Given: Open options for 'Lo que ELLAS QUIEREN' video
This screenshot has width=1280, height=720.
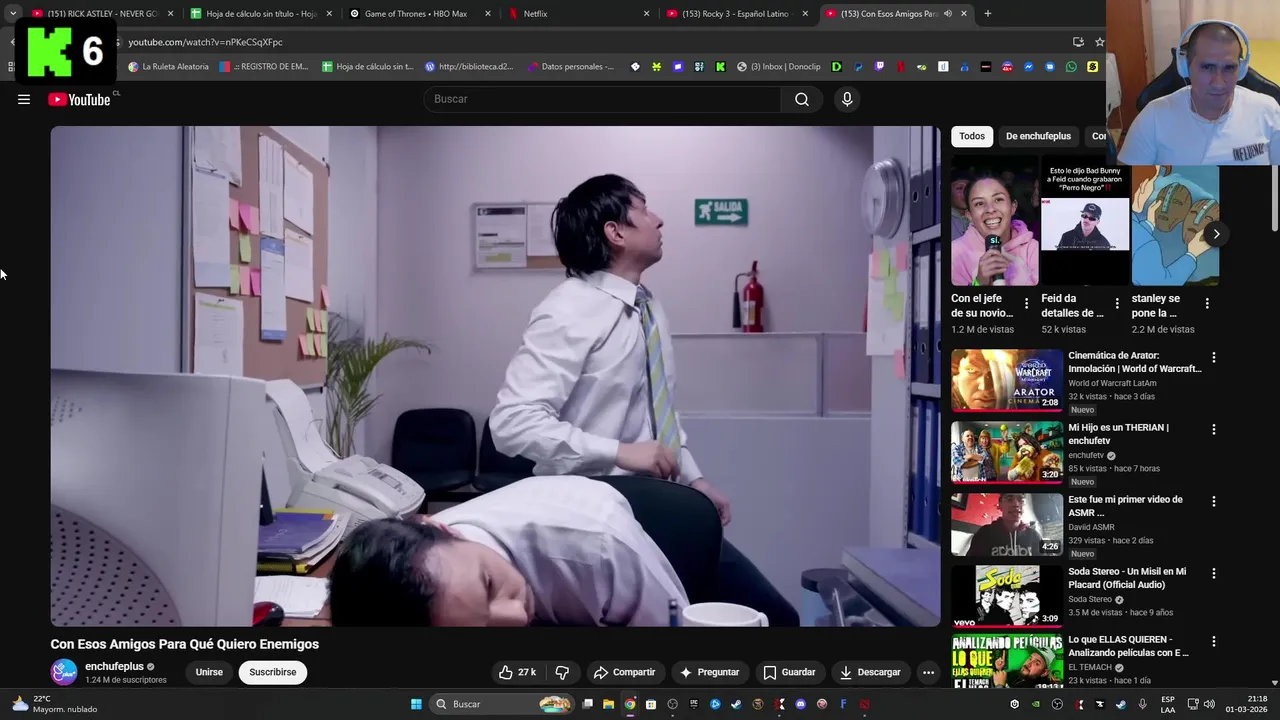Looking at the screenshot, I should click(x=1214, y=641).
